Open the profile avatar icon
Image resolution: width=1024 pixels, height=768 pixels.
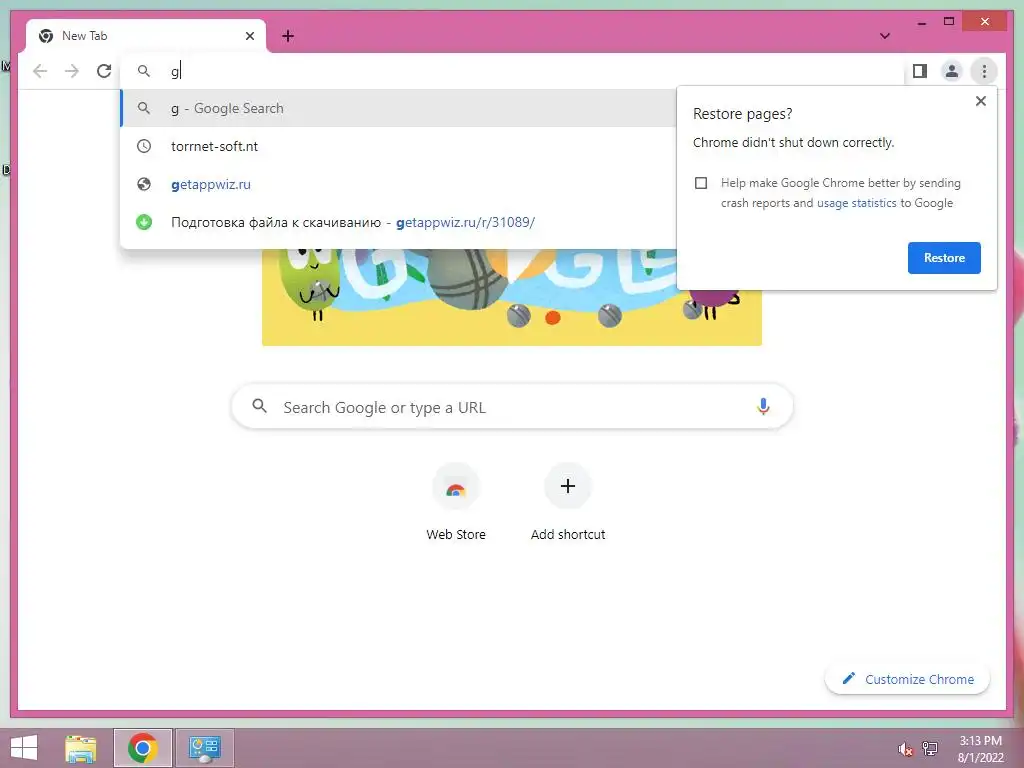pyautogui.click(x=952, y=71)
